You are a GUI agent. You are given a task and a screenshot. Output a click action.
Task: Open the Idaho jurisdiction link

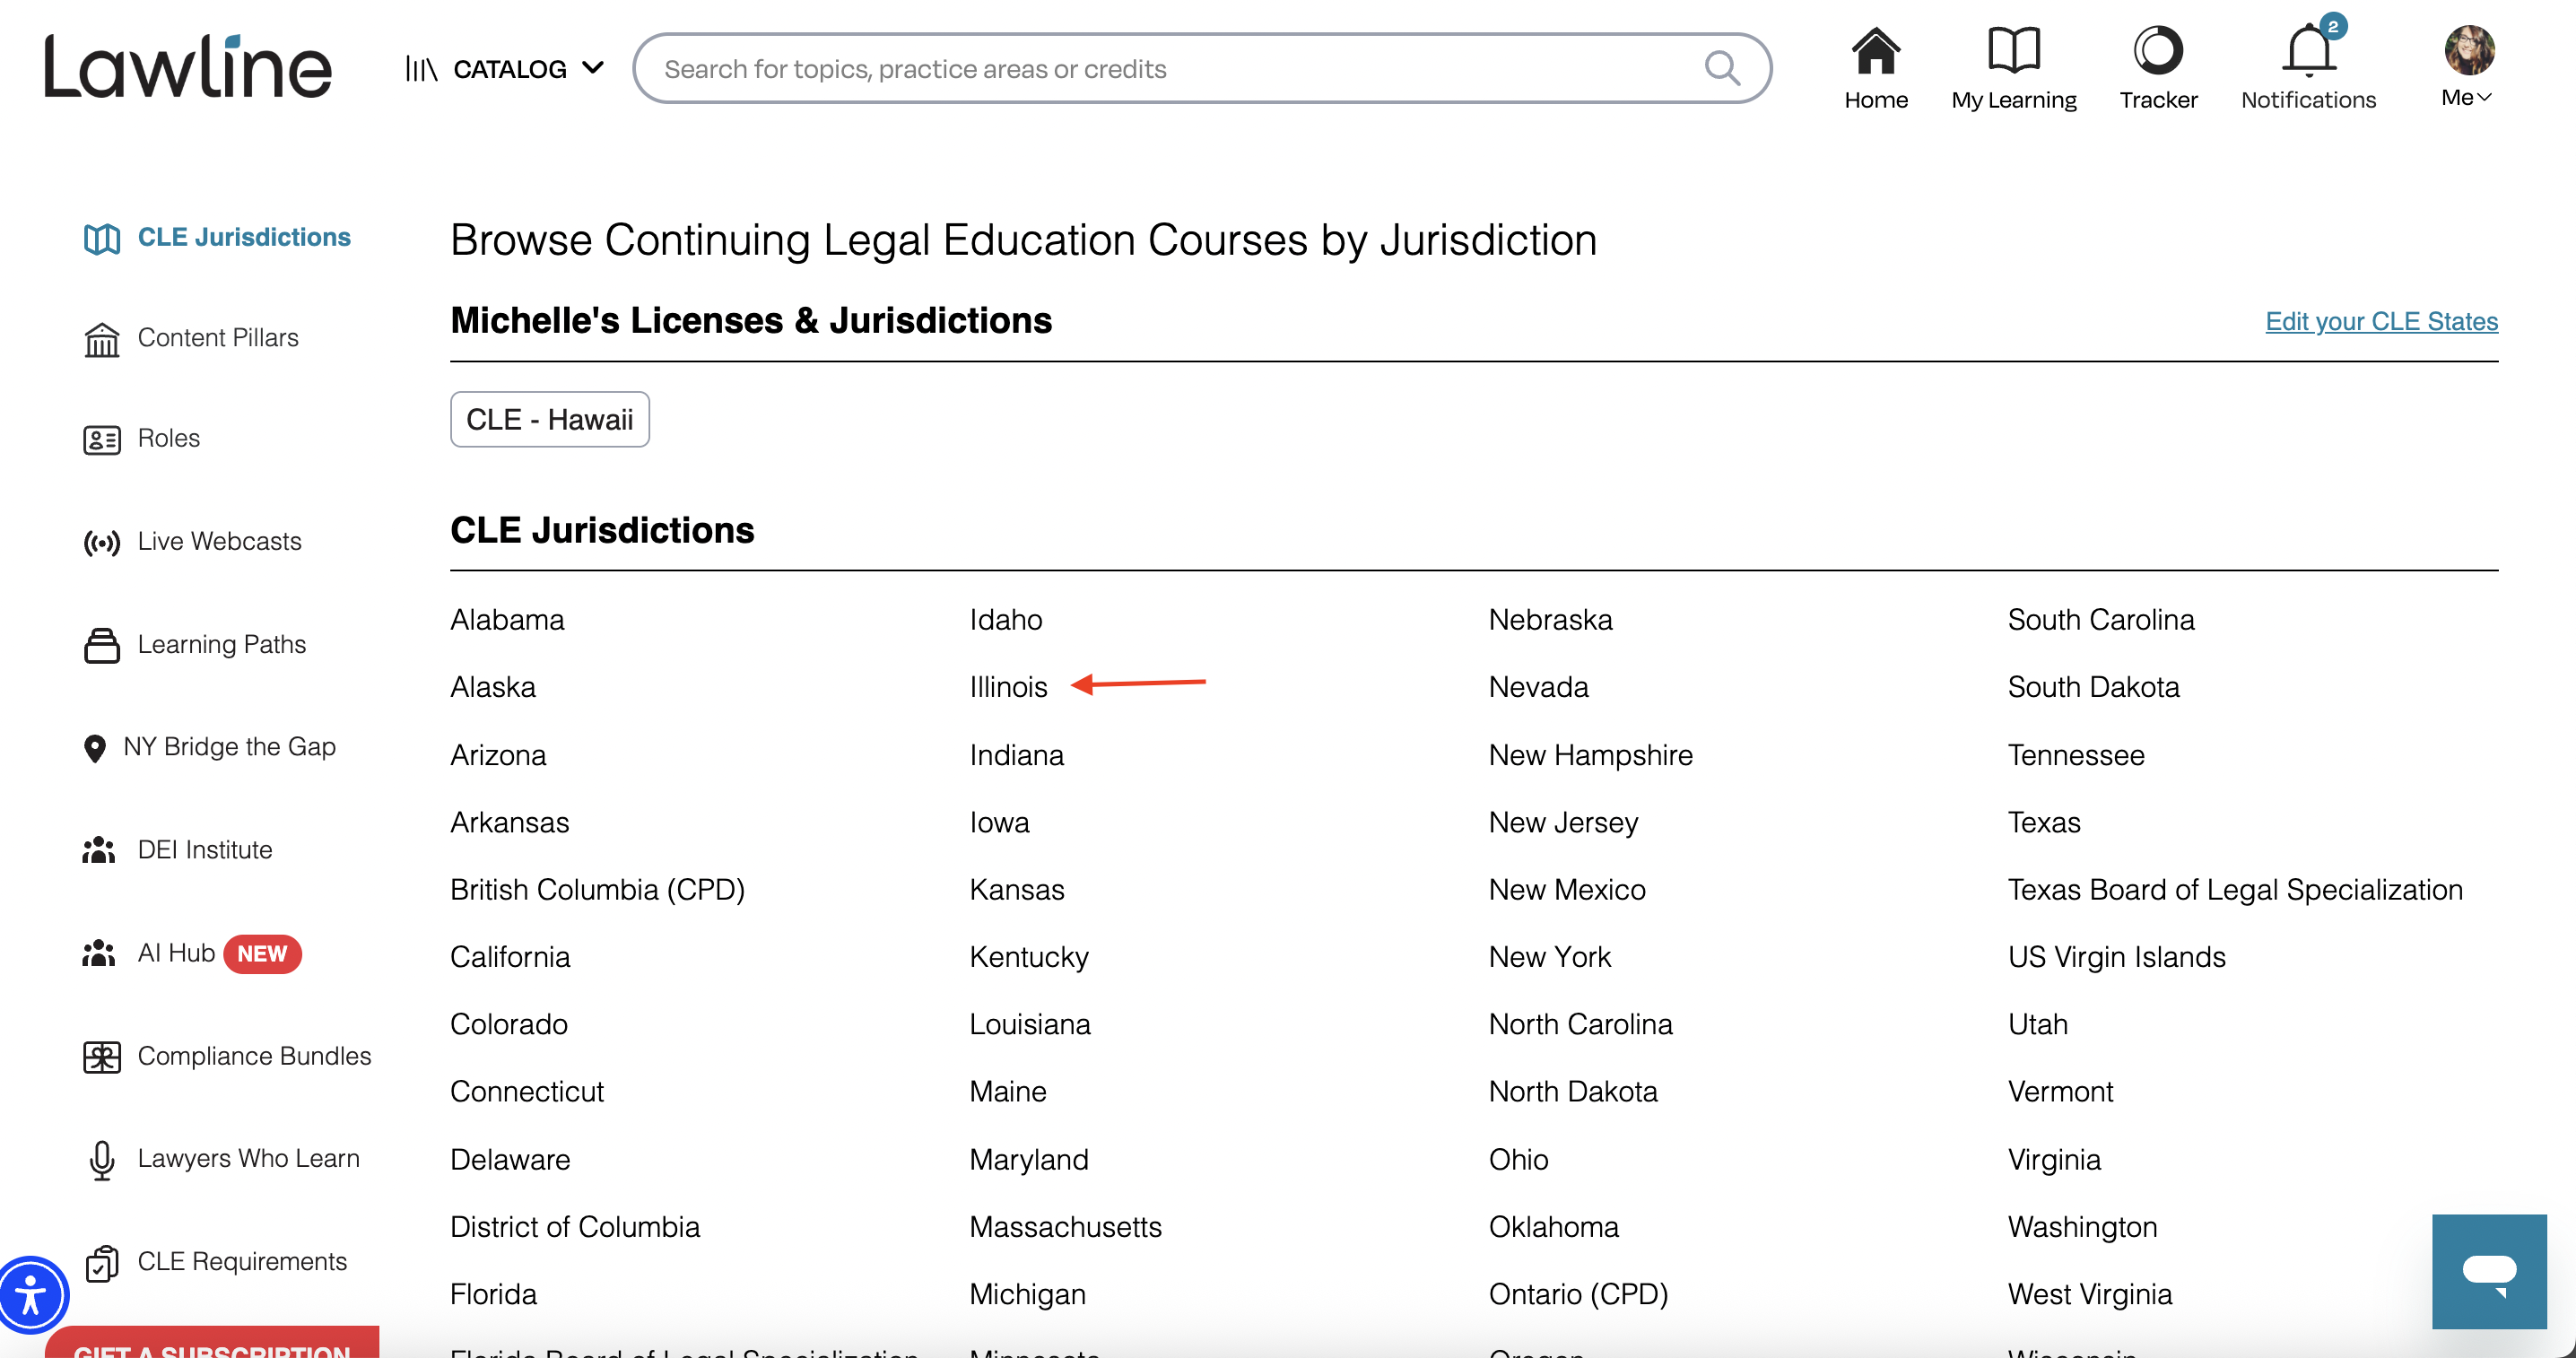click(1006, 620)
